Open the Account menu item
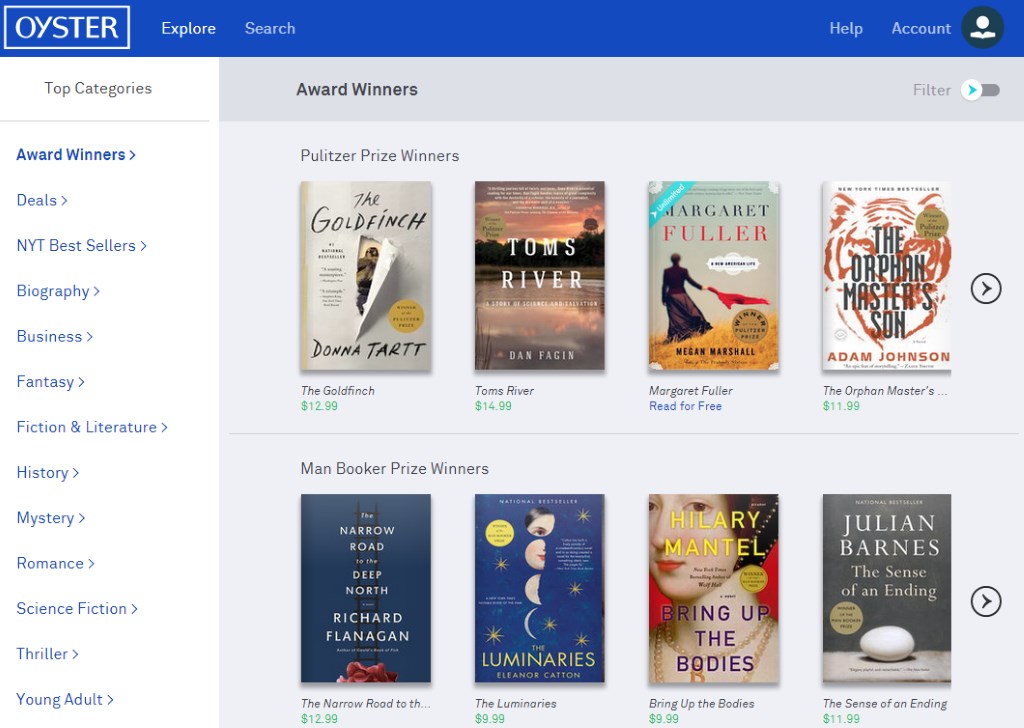Viewport: 1024px width, 728px height. (x=921, y=28)
